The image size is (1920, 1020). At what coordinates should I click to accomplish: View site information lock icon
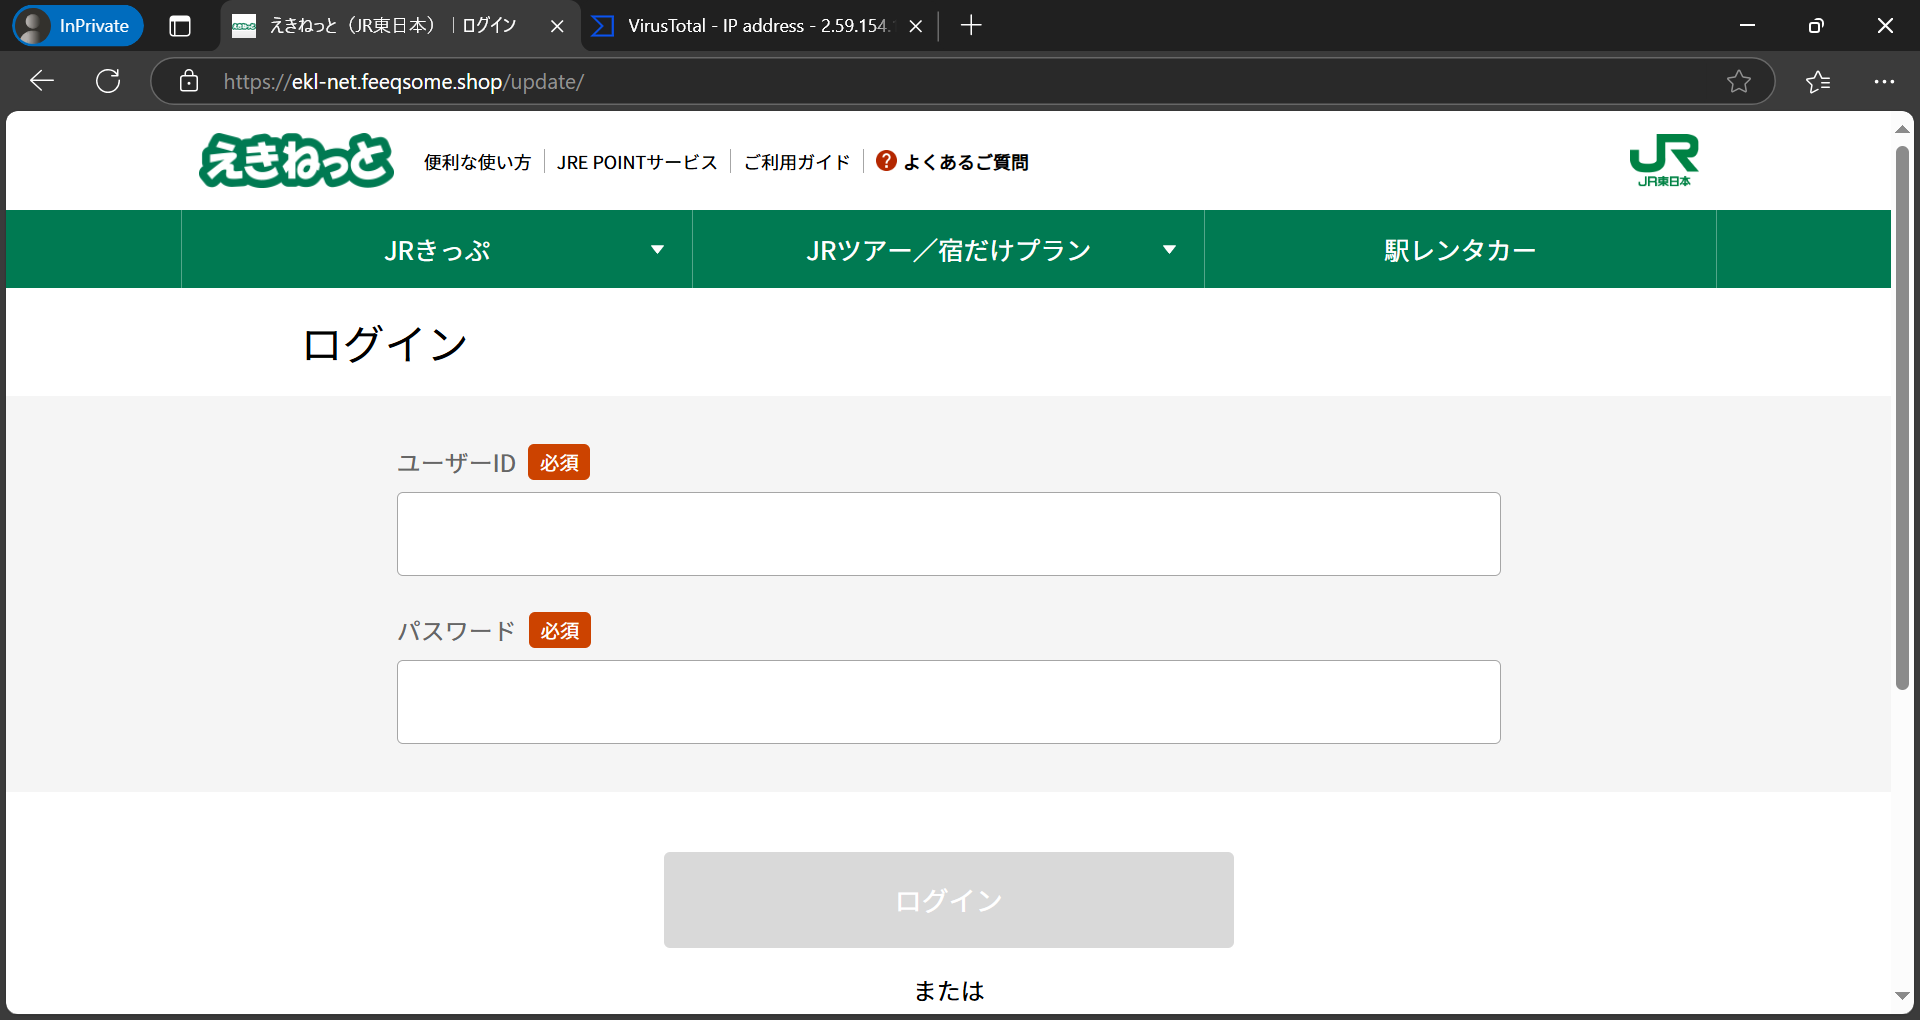(x=189, y=81)
